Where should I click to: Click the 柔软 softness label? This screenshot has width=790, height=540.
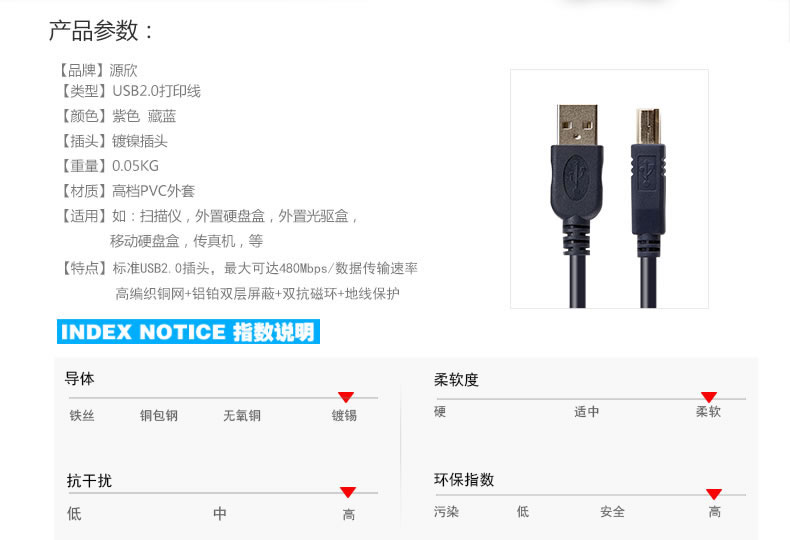point(708,412)
